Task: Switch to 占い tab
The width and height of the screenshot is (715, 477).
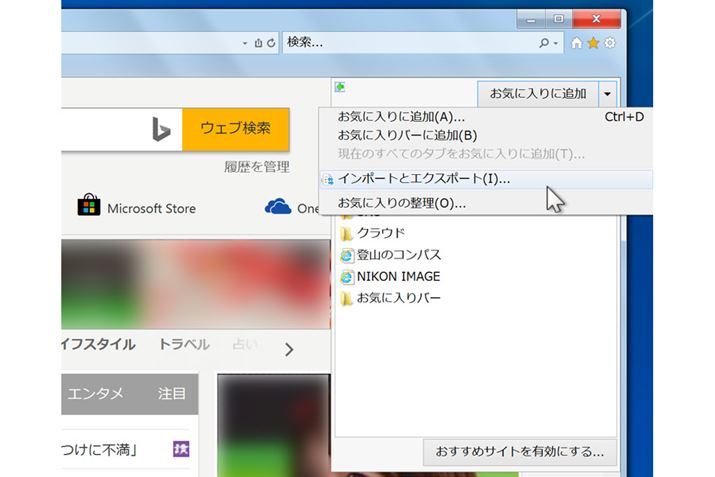Action: (245, 344)
